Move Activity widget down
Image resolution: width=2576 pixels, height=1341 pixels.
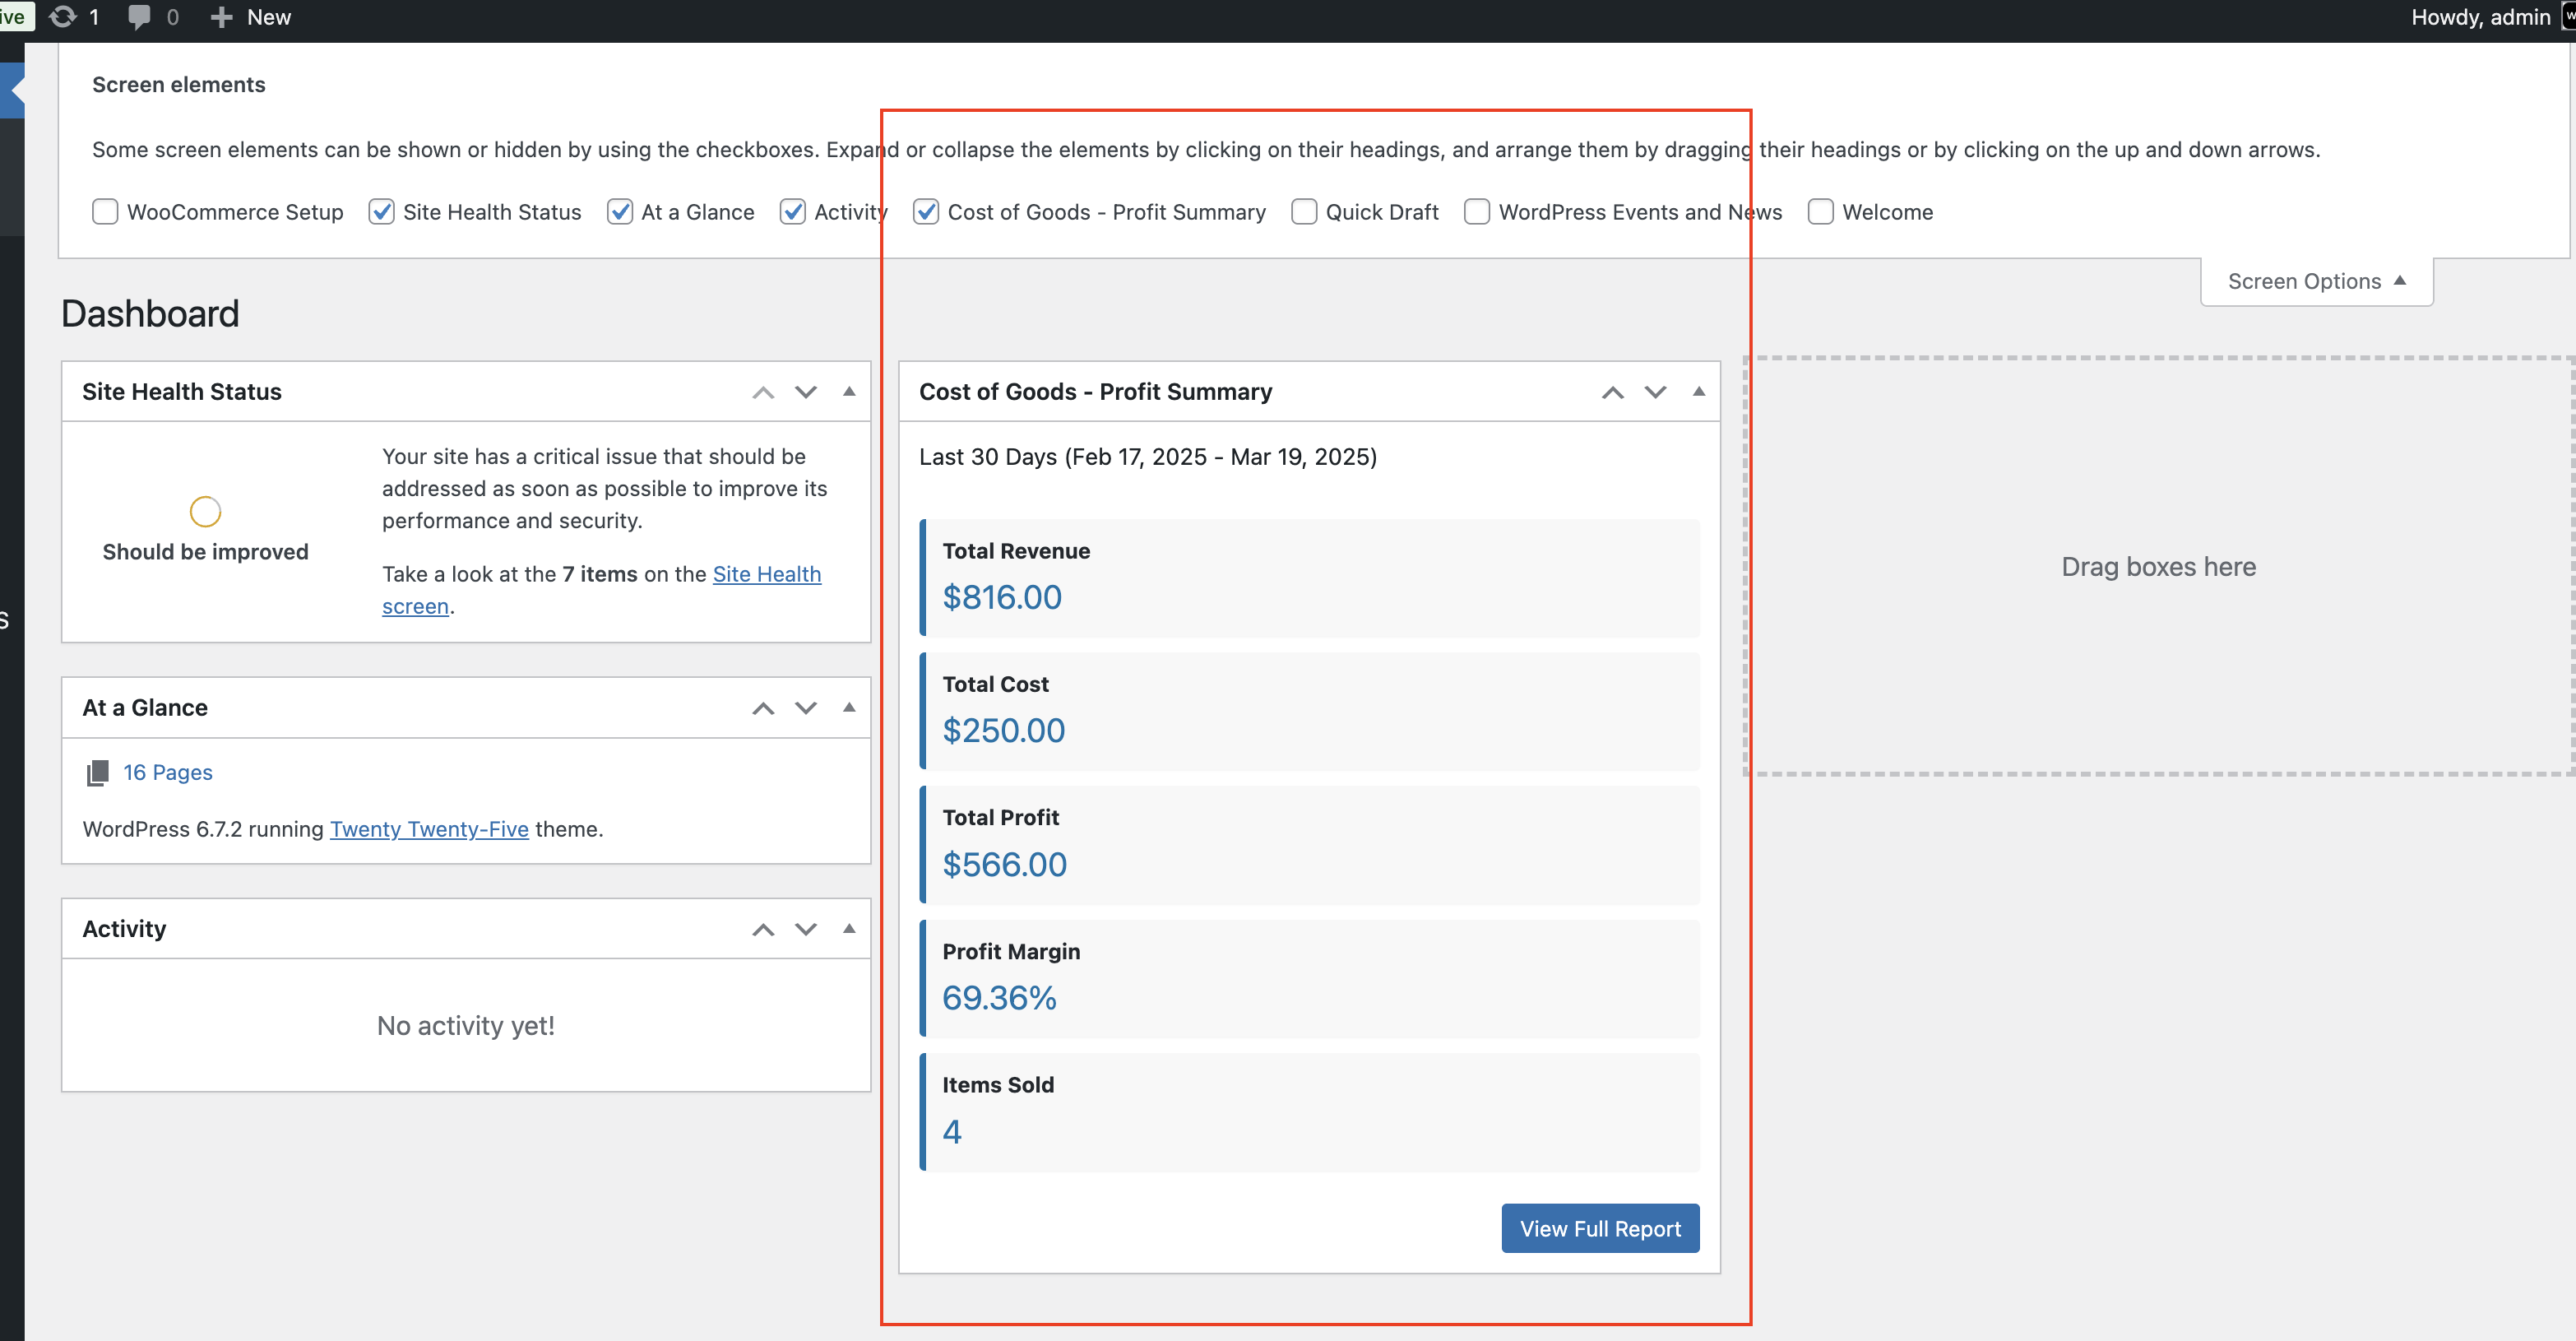coord(806,929)
